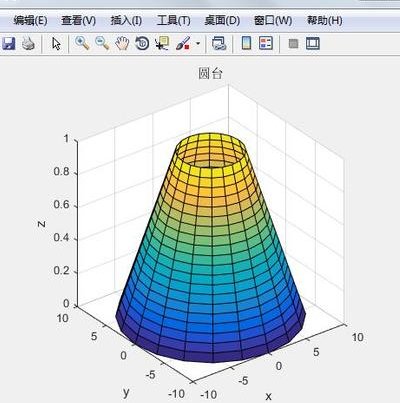Click the z-axis tick label 0.2

(x=61, y=270)
